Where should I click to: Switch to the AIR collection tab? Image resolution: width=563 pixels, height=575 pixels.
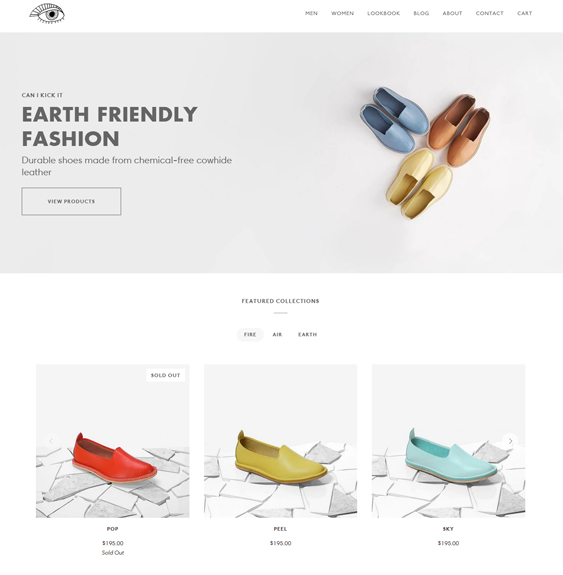277,334
